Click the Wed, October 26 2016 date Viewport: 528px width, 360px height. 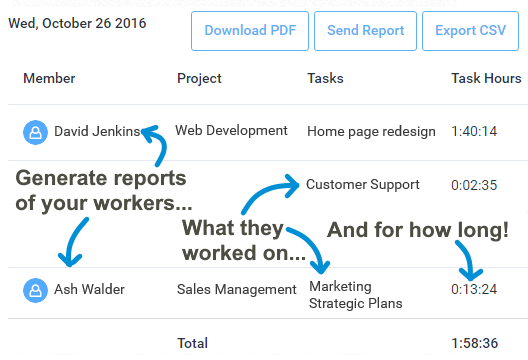tap(77, 23)
